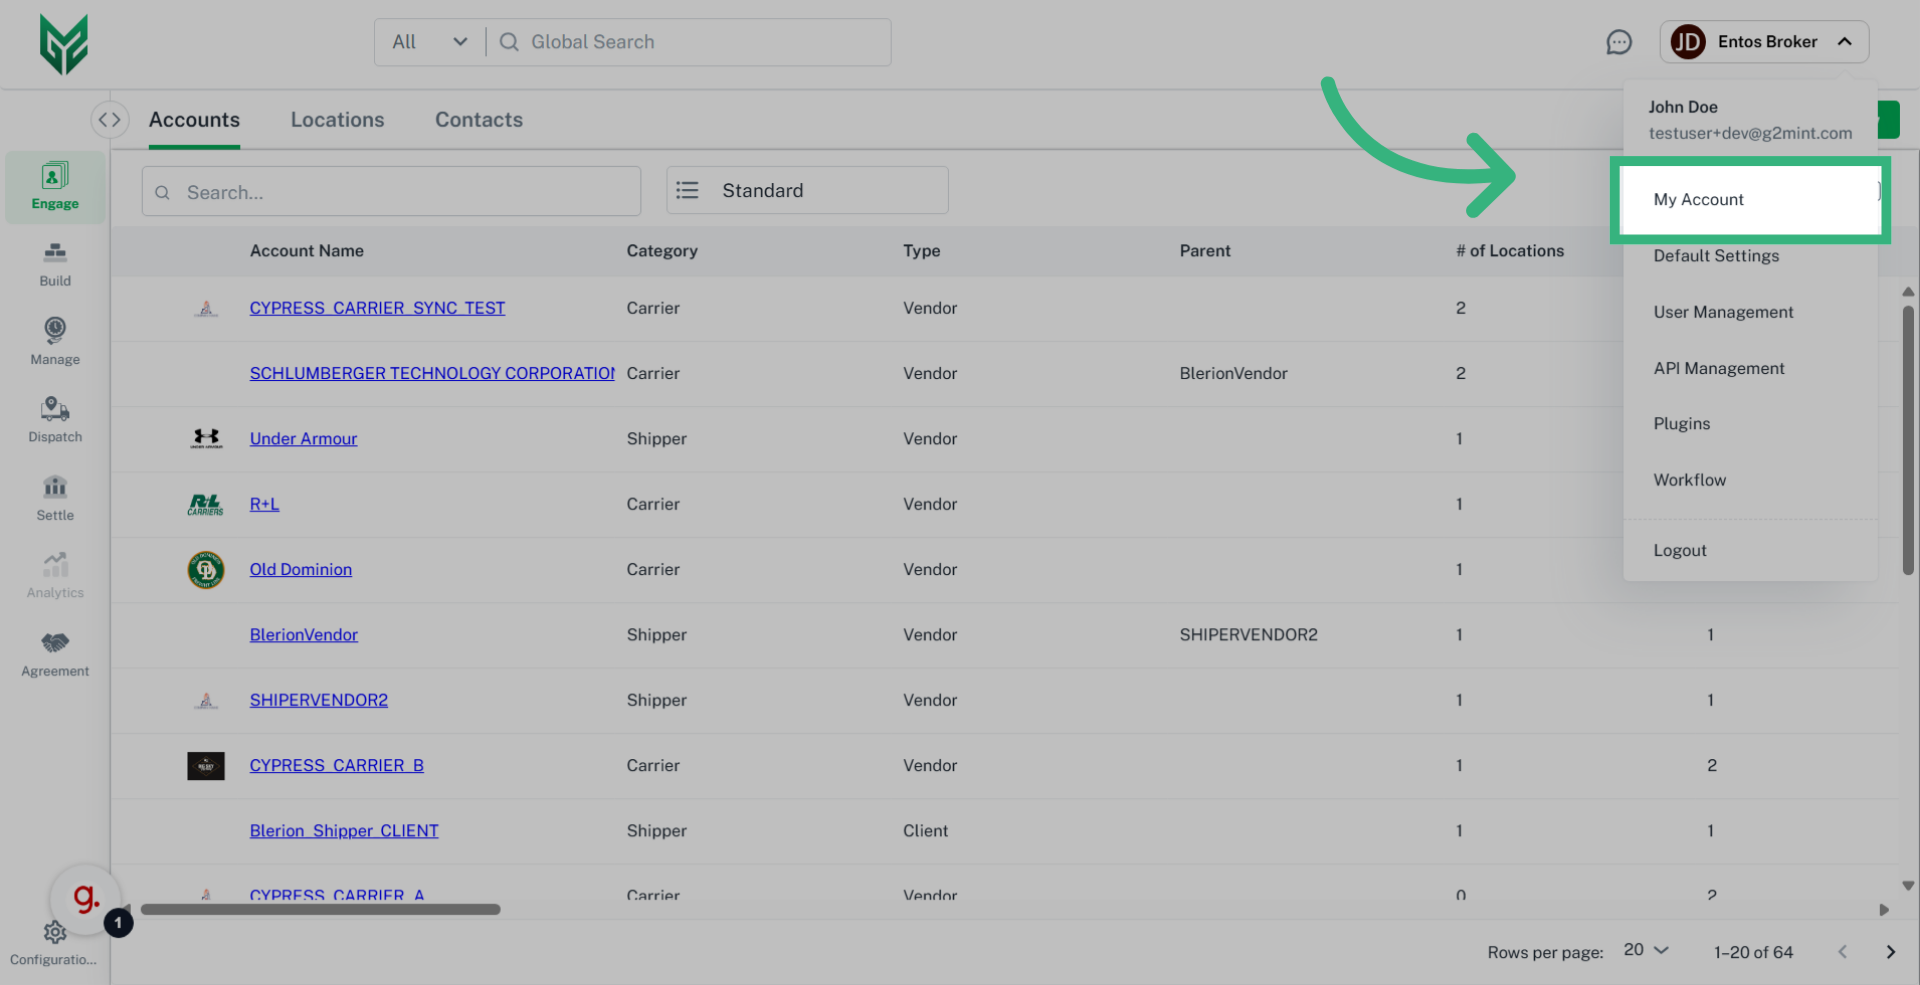Screen dimensions: 1920x985
Task: Change rows per page dropdown
Action: [x=1645, y=950]
